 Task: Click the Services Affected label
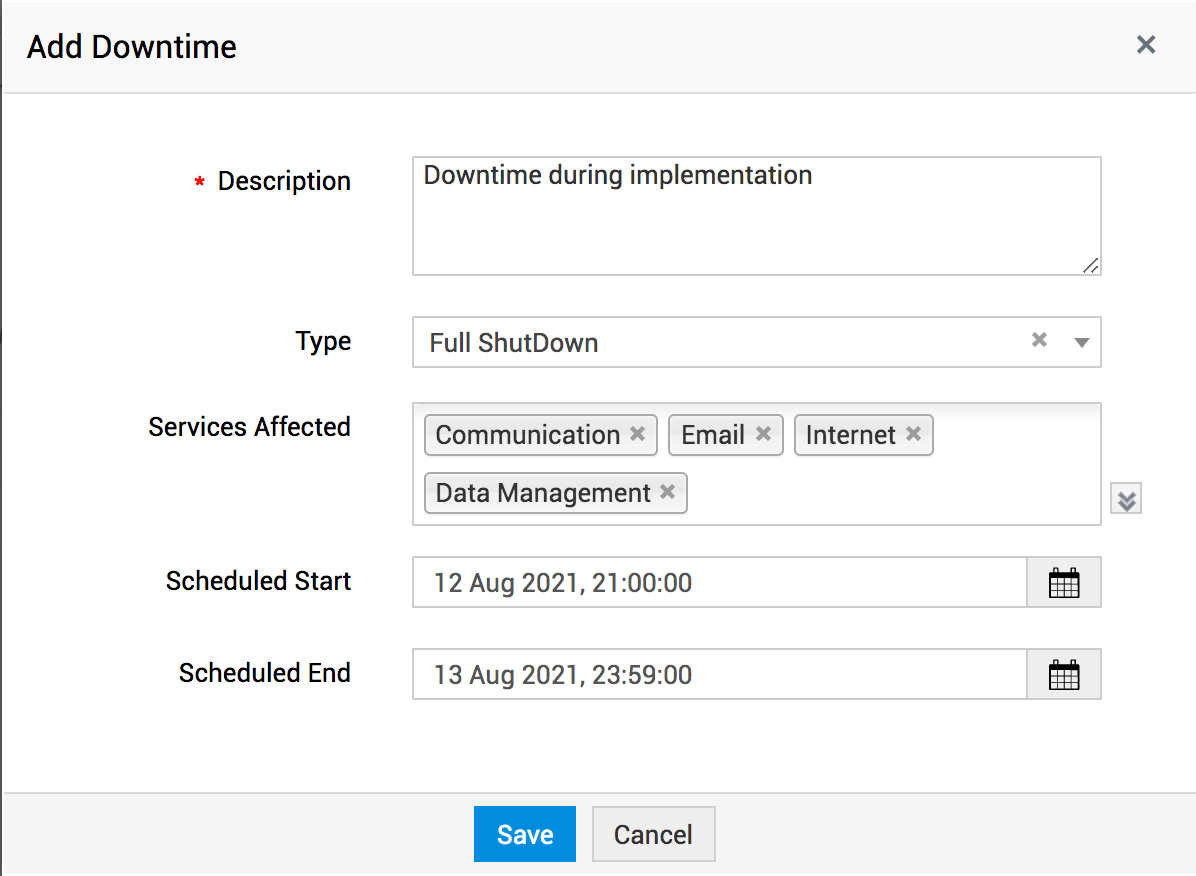pyautogui.click(x=249, y=427)
